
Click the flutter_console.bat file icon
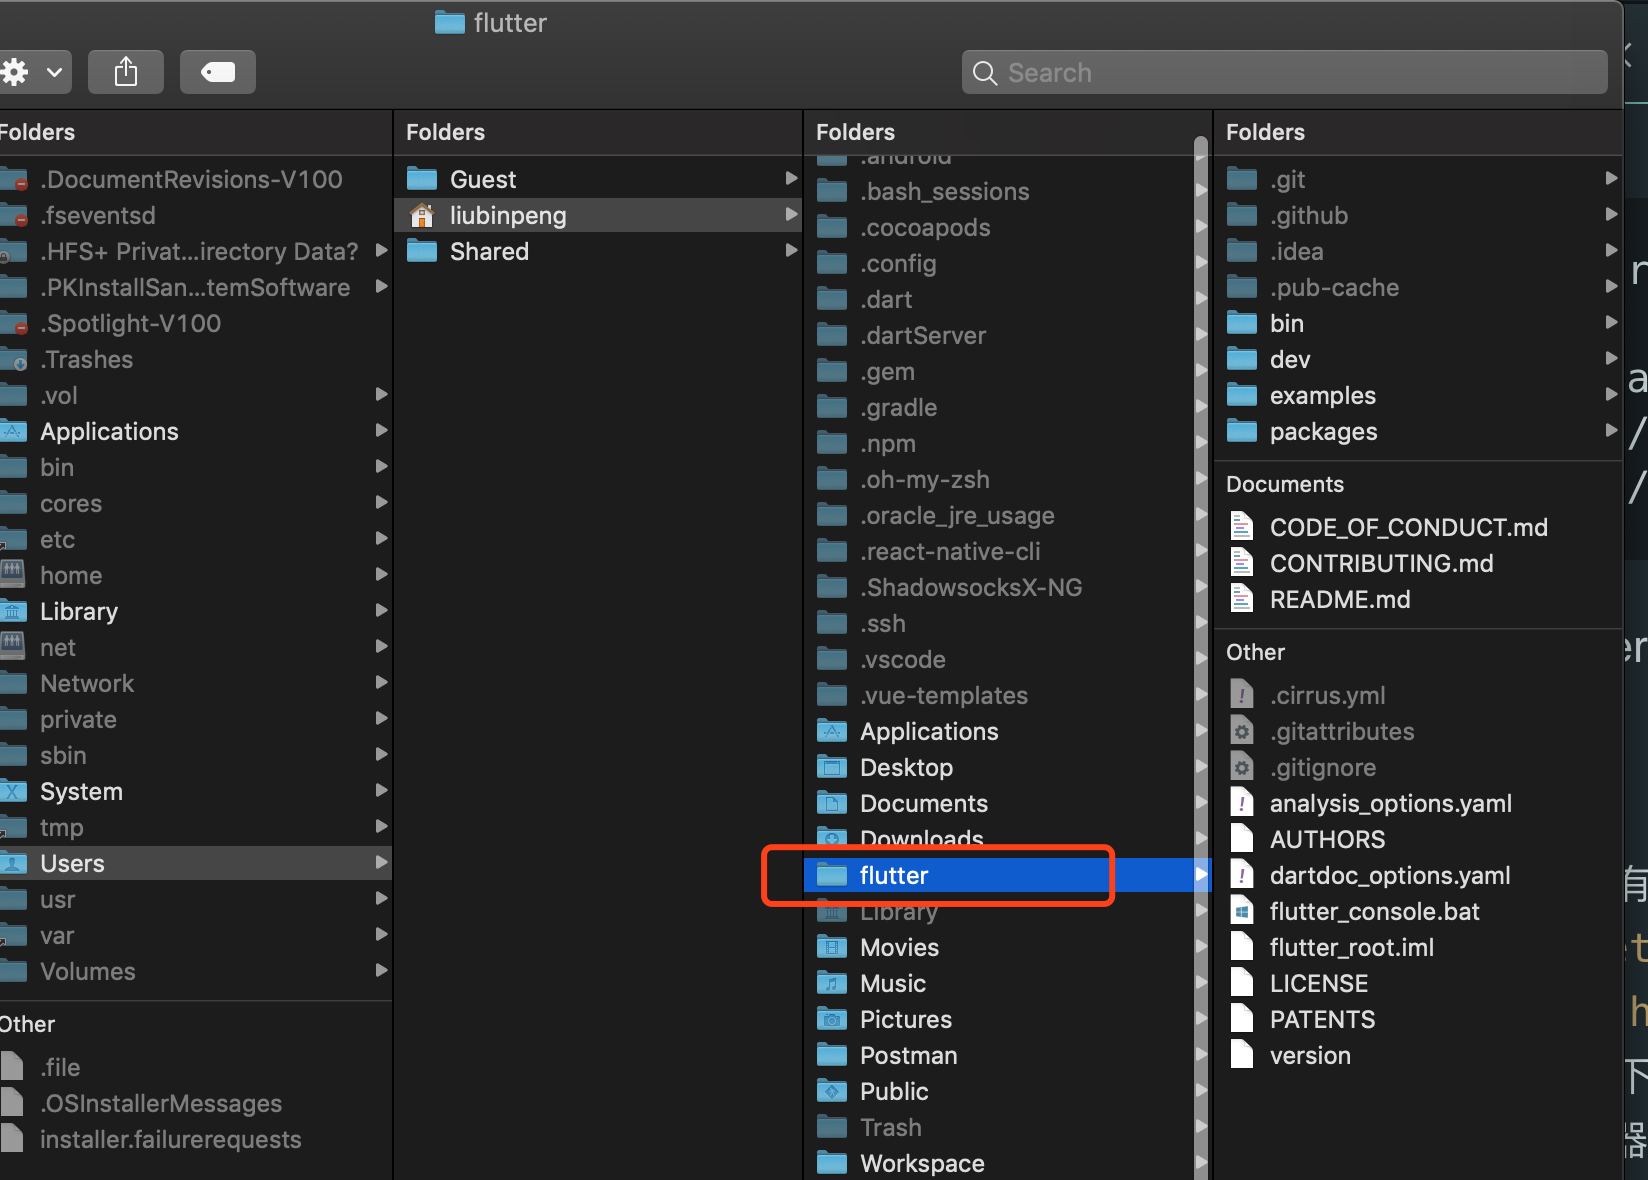point(1242,911)
